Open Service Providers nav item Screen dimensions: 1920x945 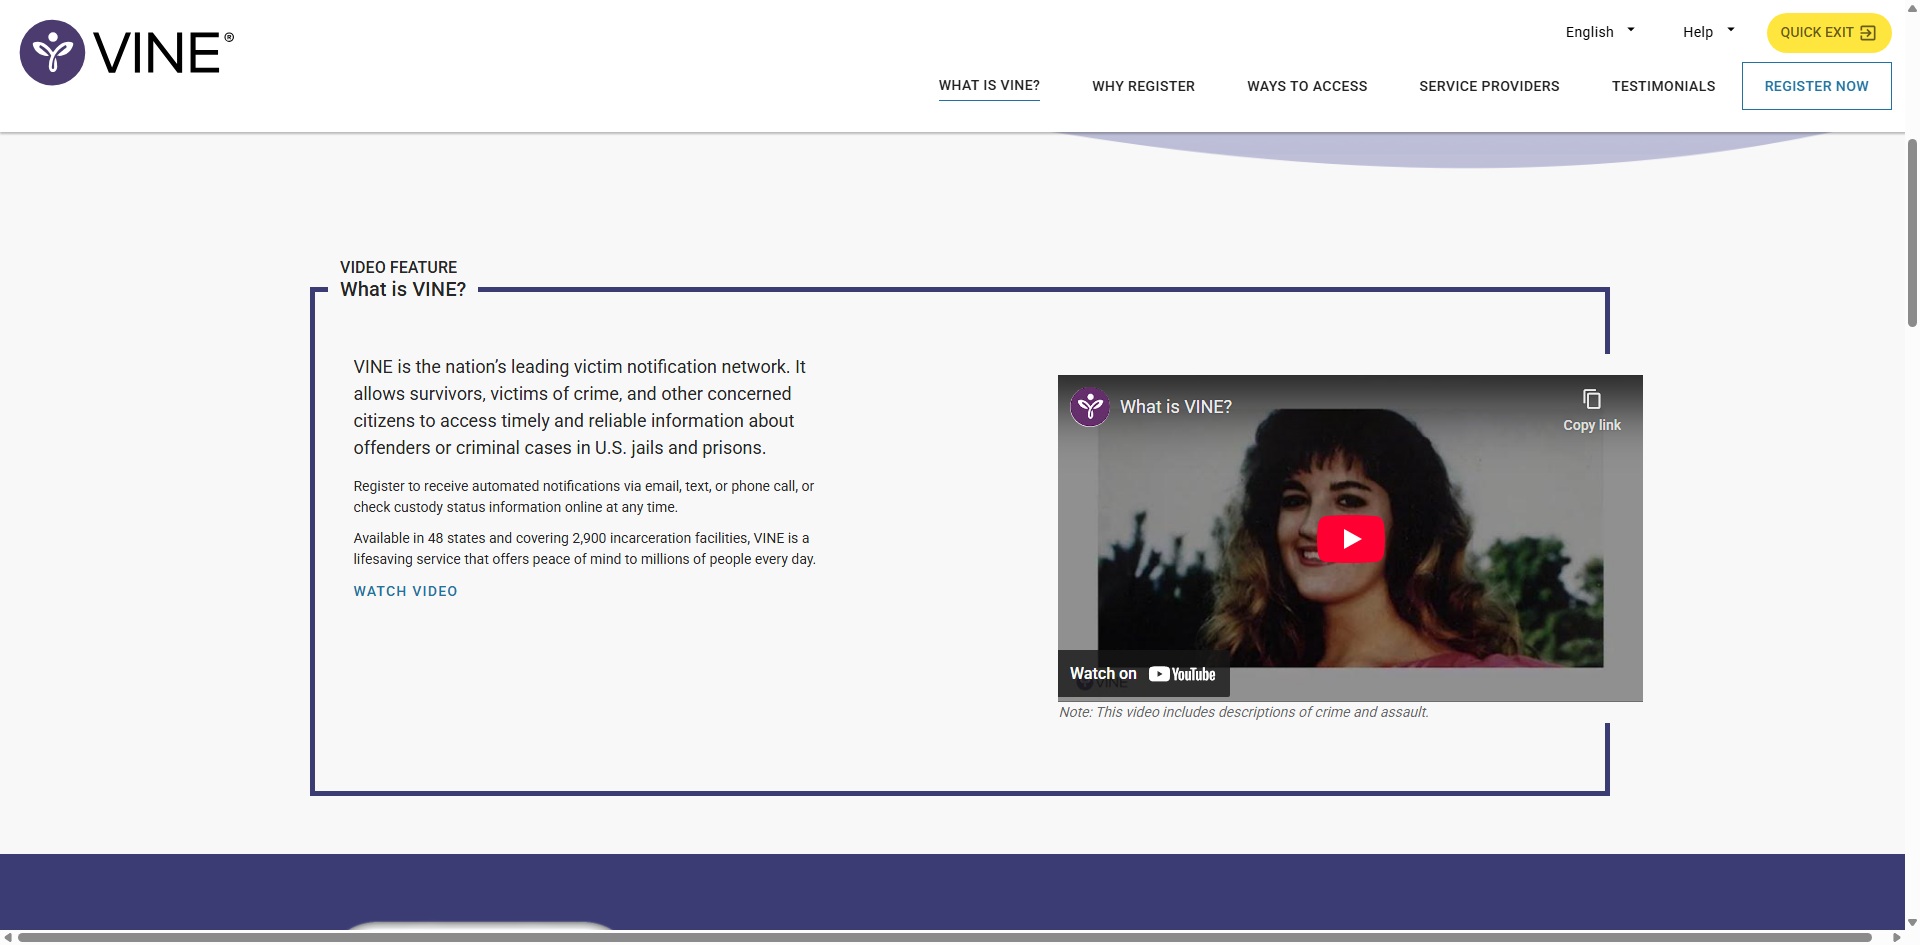[1489, 86]
